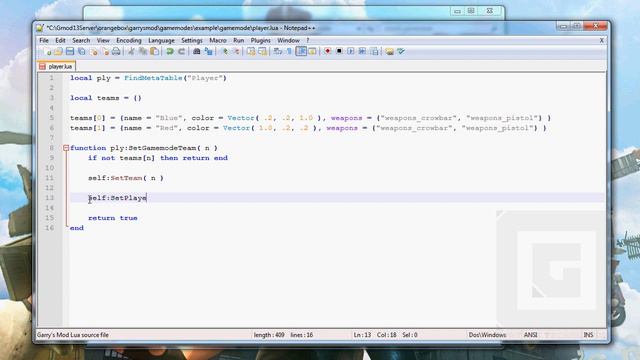This screenshot has width=640, height=360.
Task: Start macro recording with the red dot icon
Action: [x=327, y=51]
